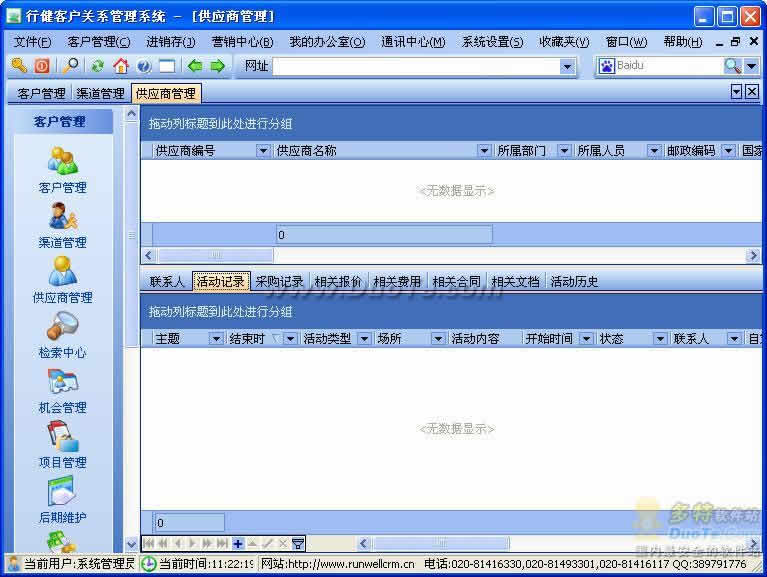Open 供应商管理 sidebar icon
The height and width of the screenshot is (577, 767).
tap(63, 271)
